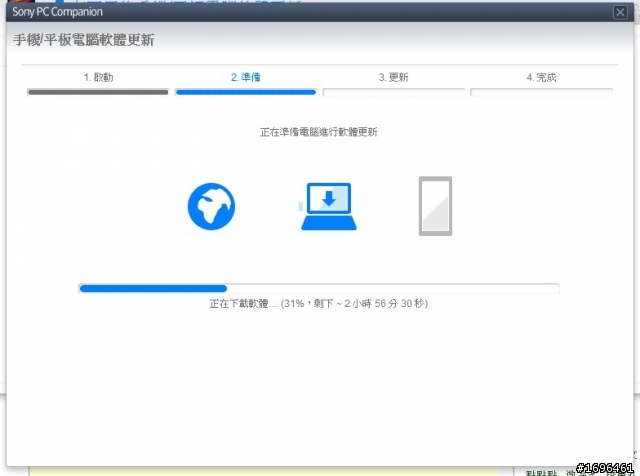Click the 正在下載軟體 31% status text
The height and width of the screenshot is (476, 640).
(x=319, y=304)
